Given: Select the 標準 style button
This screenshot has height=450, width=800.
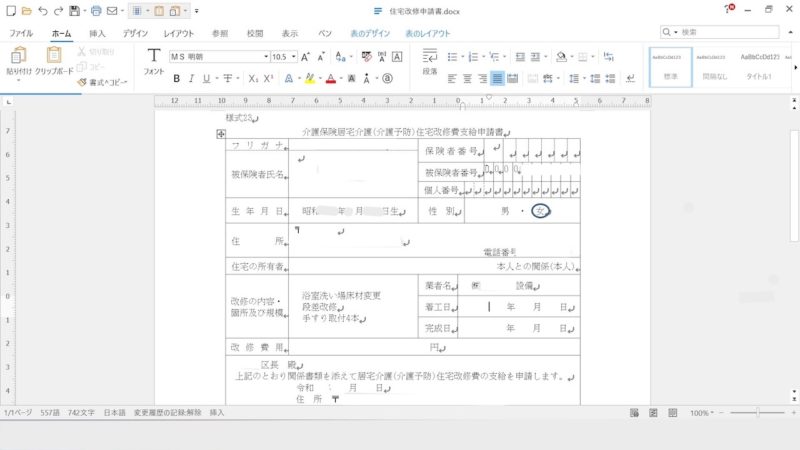Looking at the screenshot, I should tap(671, 66).
